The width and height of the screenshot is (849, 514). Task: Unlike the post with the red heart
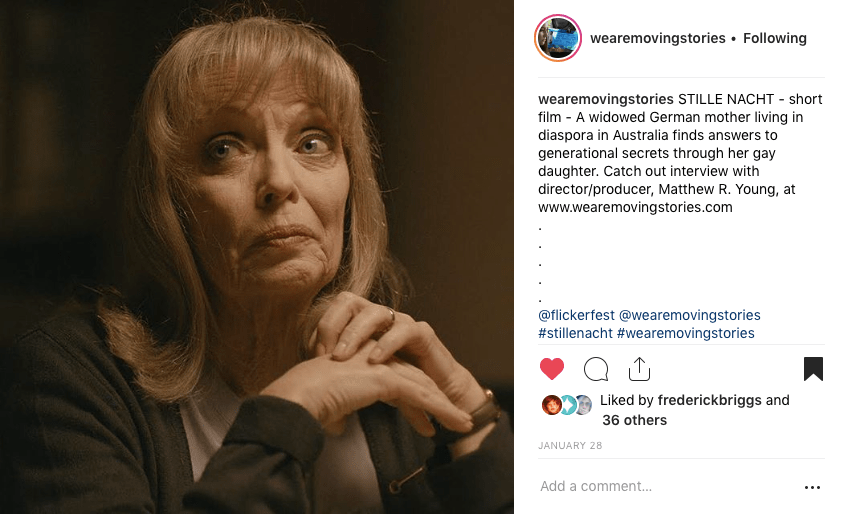(x=552, y=369)
